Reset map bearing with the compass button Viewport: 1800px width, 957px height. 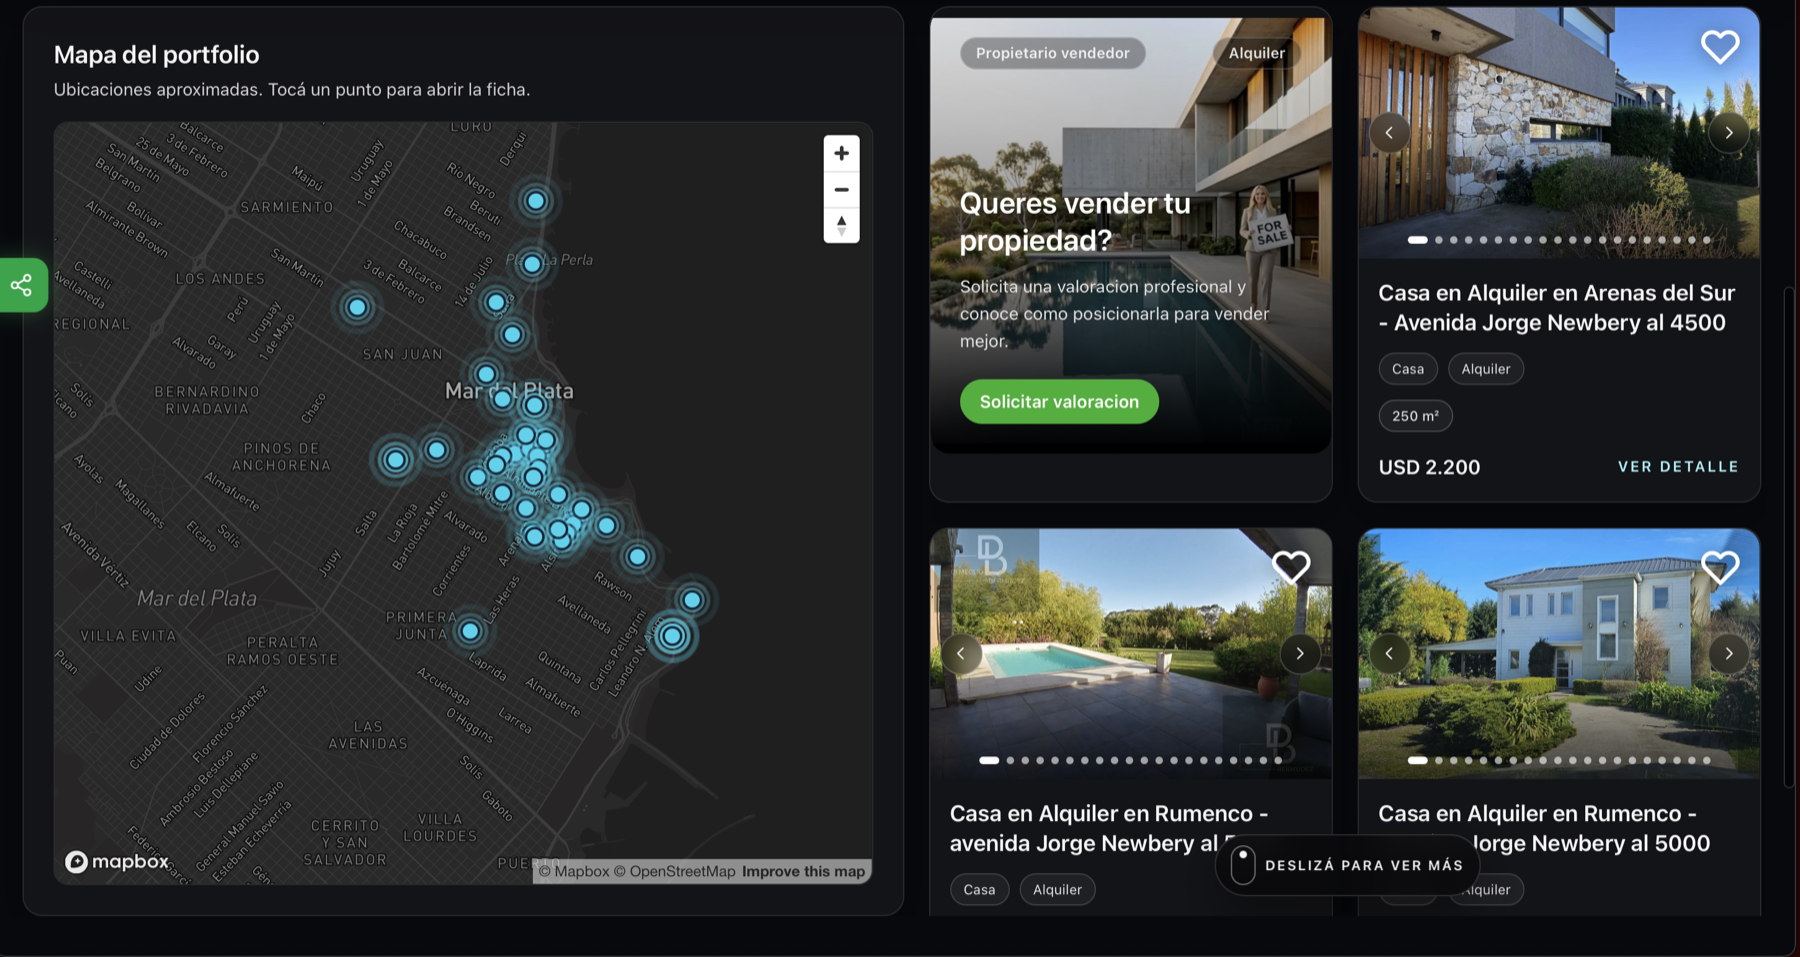[841, 225]
